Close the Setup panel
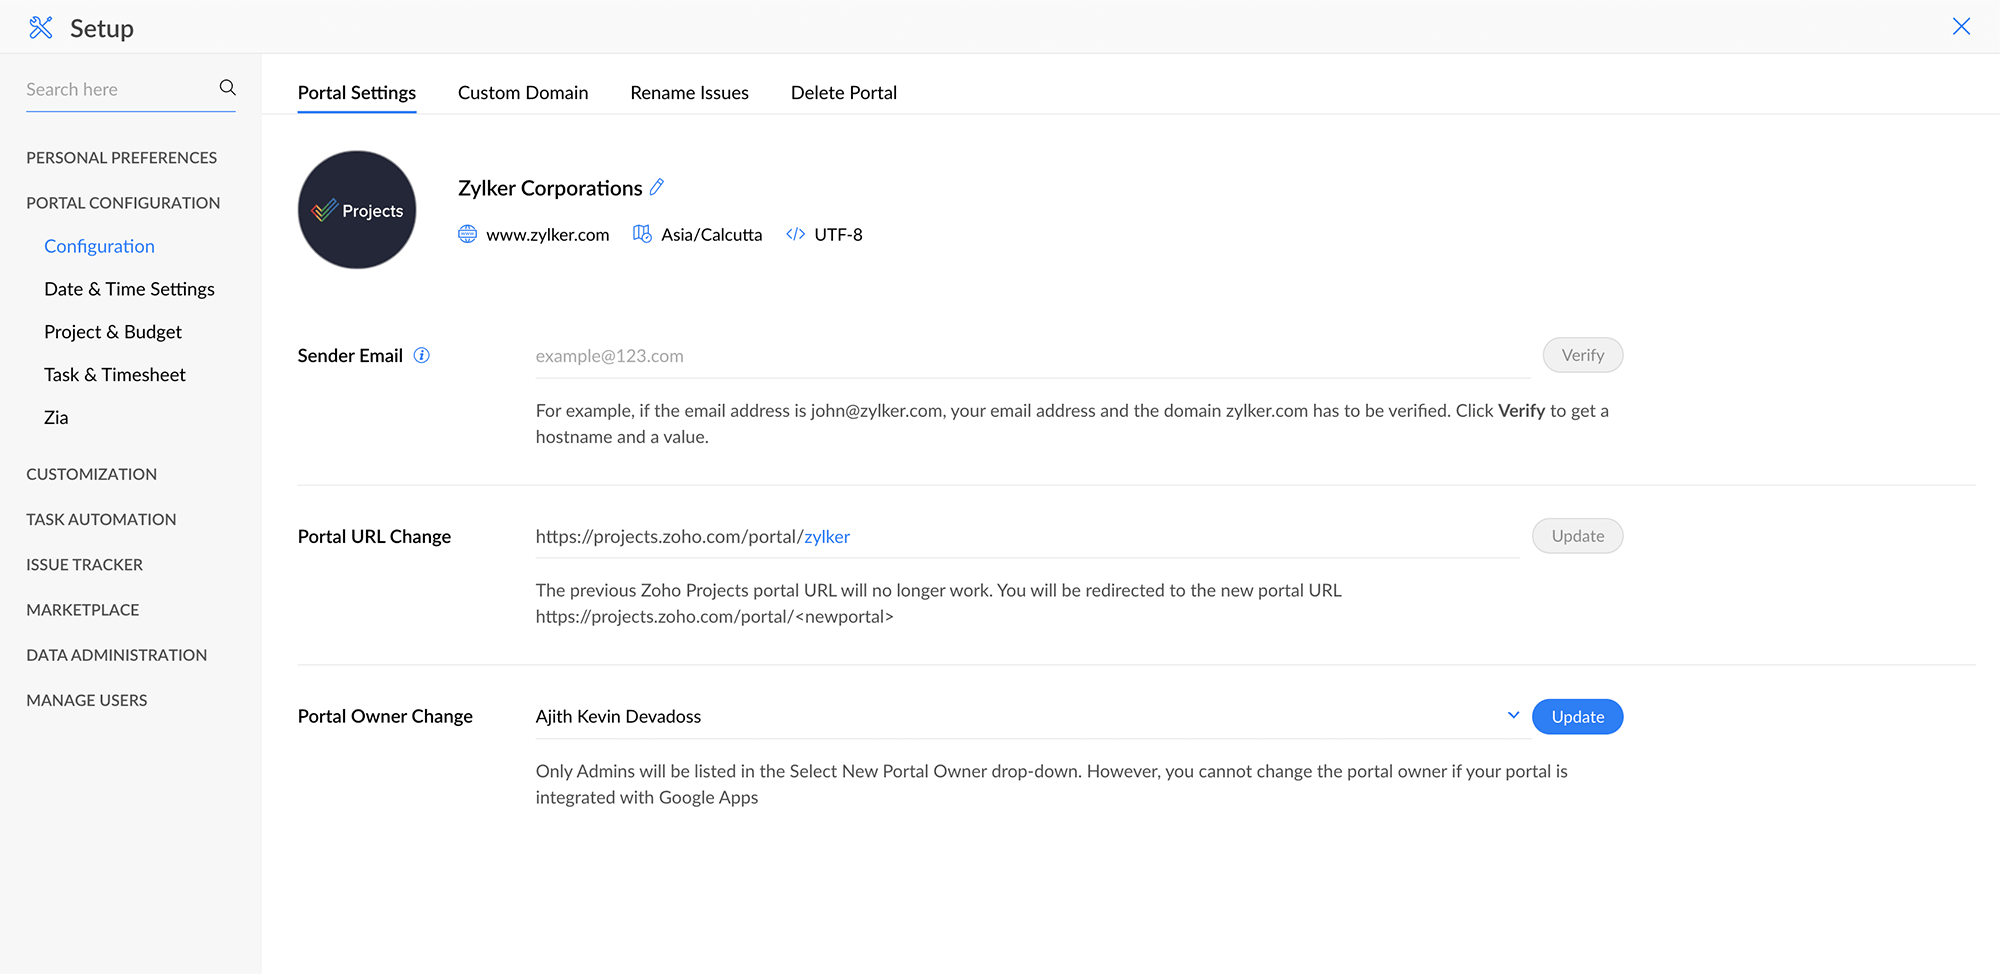2000x974 pixels. [x=1961, y=27]
